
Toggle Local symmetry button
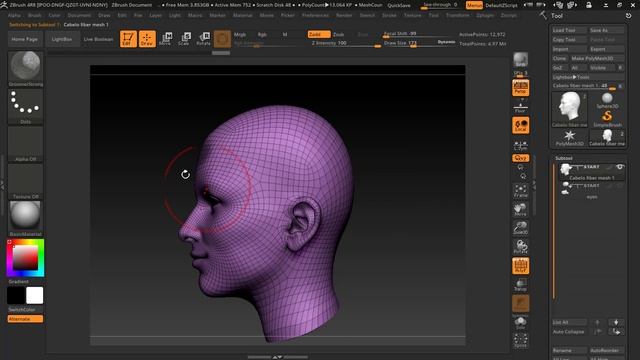tap(520, 125)
